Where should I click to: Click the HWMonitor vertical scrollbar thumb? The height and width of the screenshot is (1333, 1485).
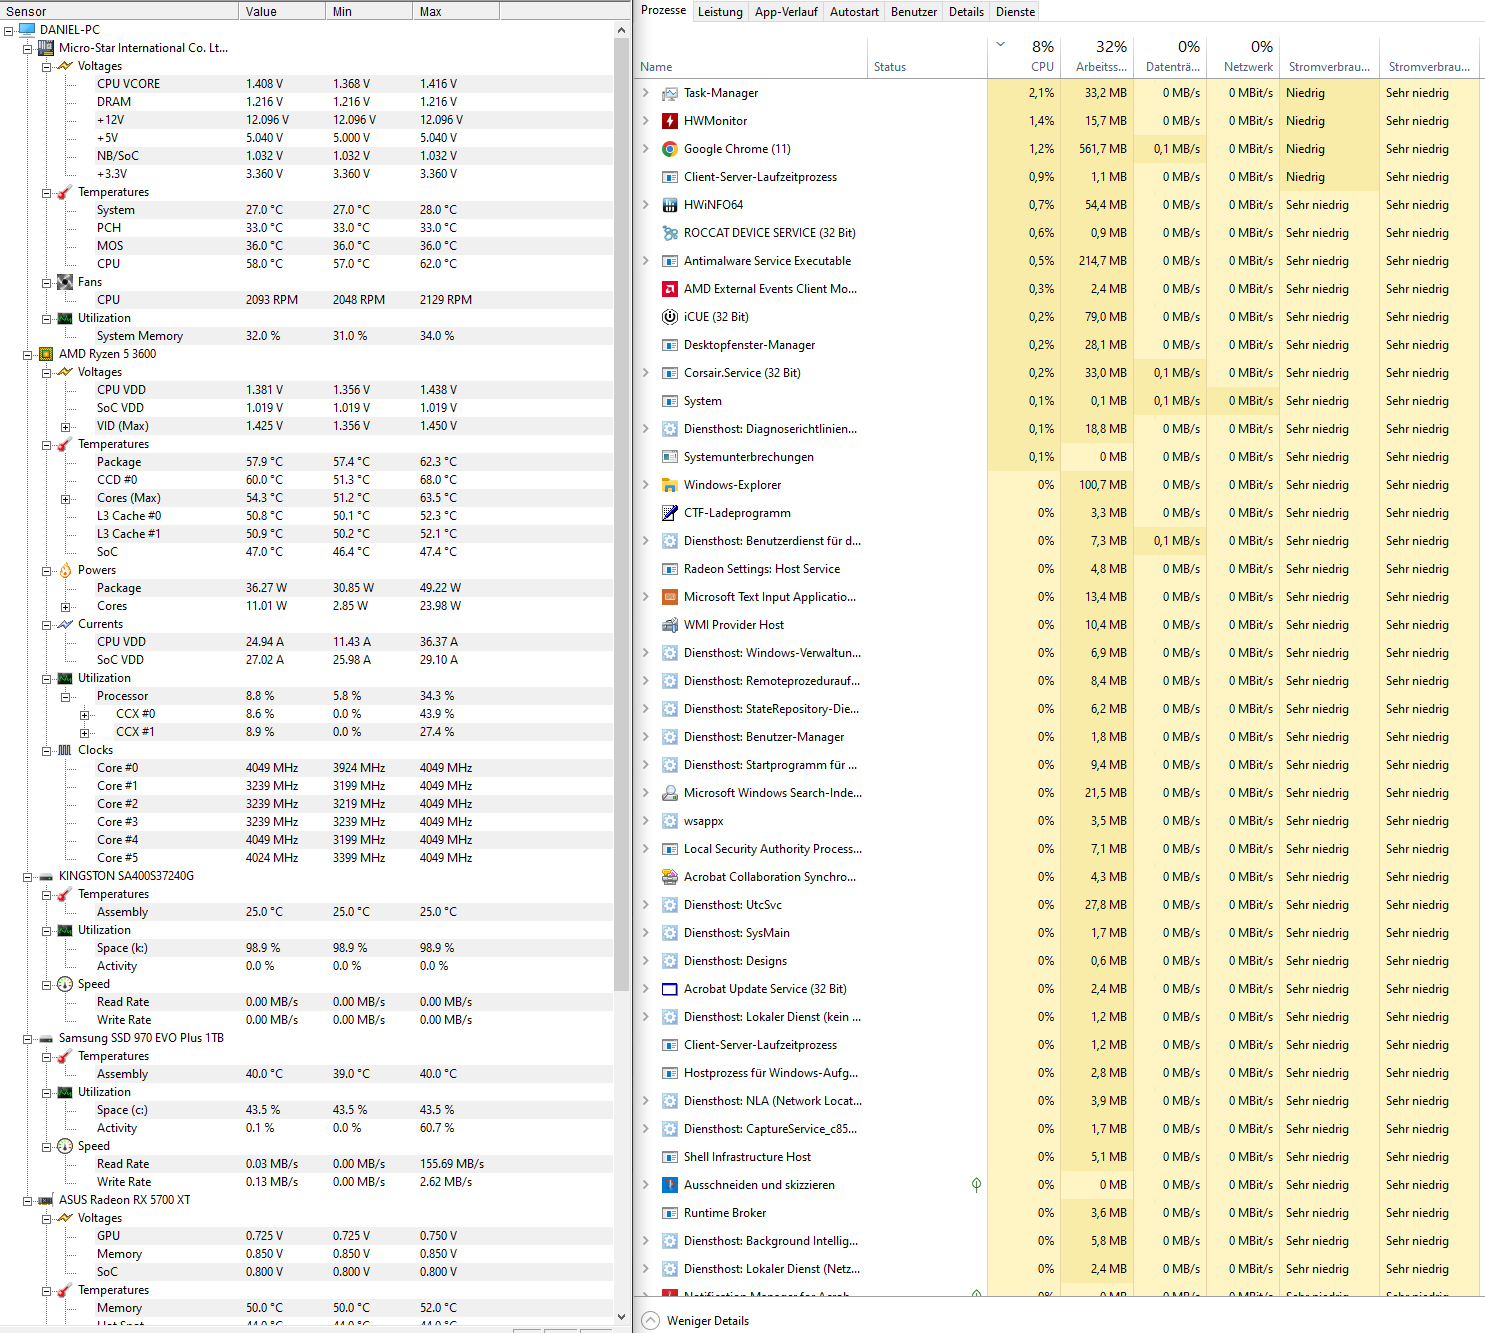pos(621,516)
